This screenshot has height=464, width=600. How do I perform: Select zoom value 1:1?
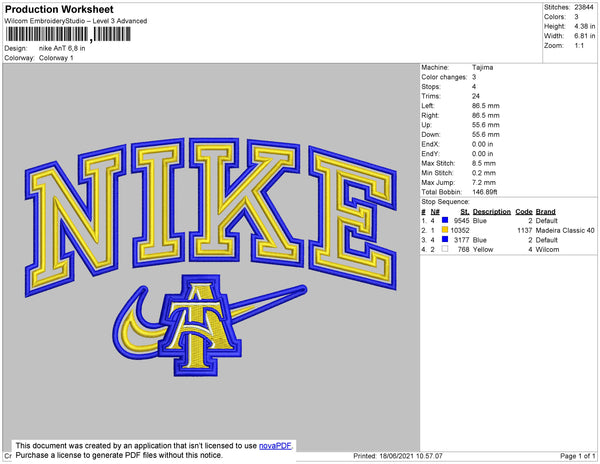pyautogui.click(x=579, y=46)
